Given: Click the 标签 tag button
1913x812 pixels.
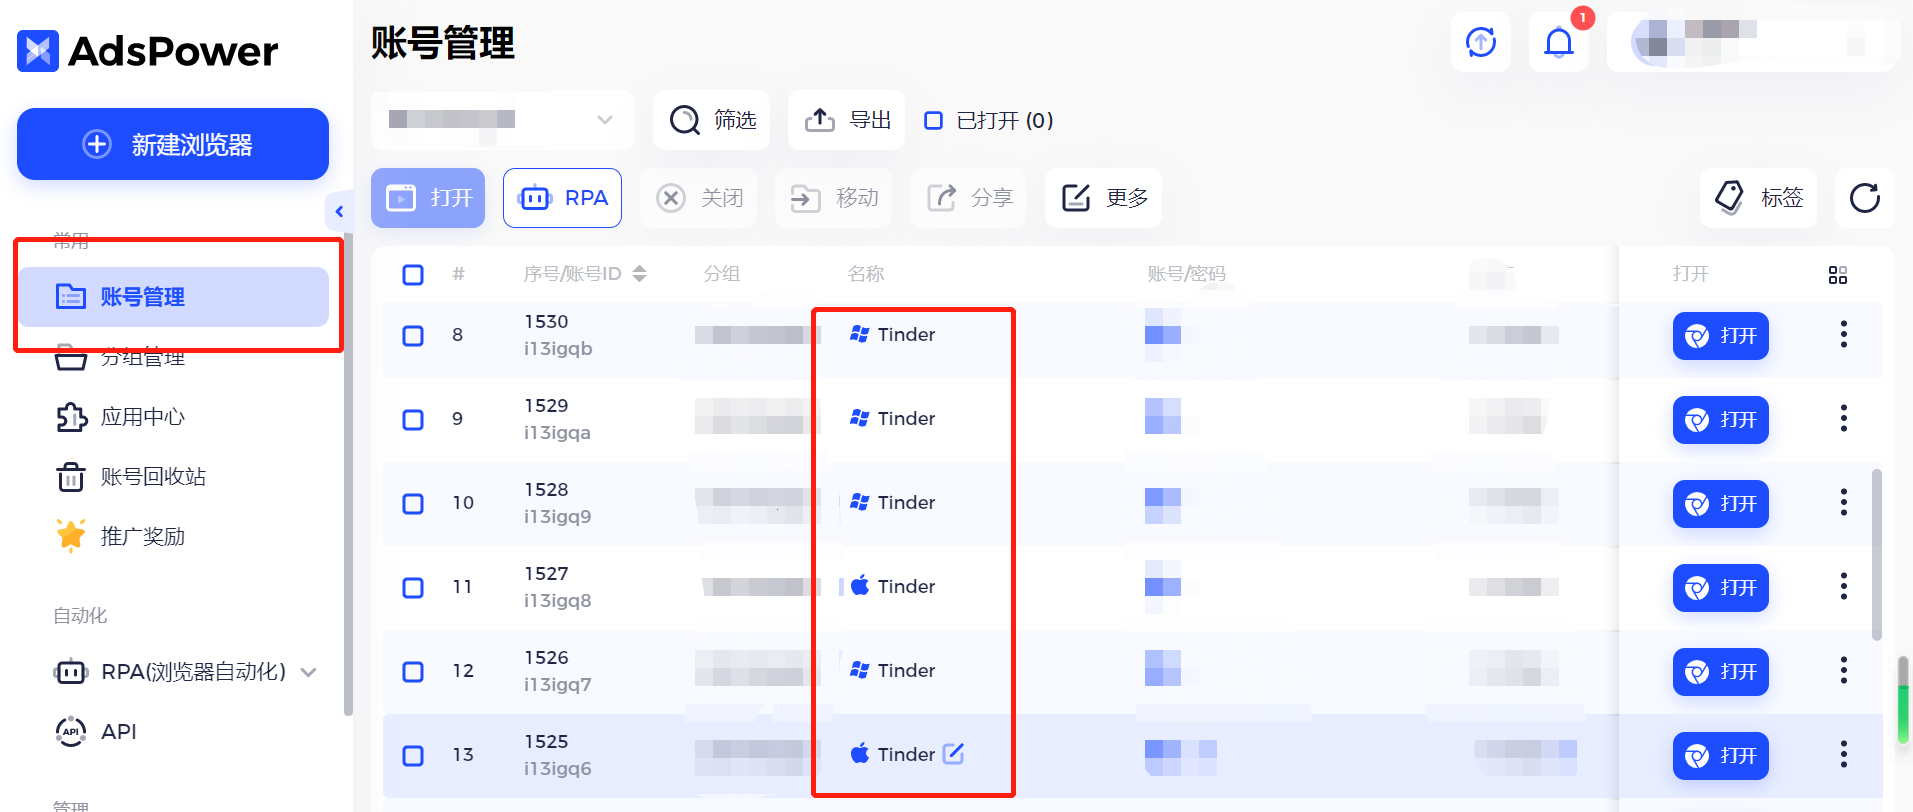Looking at the screenshot, I should tap(1759, 198).
